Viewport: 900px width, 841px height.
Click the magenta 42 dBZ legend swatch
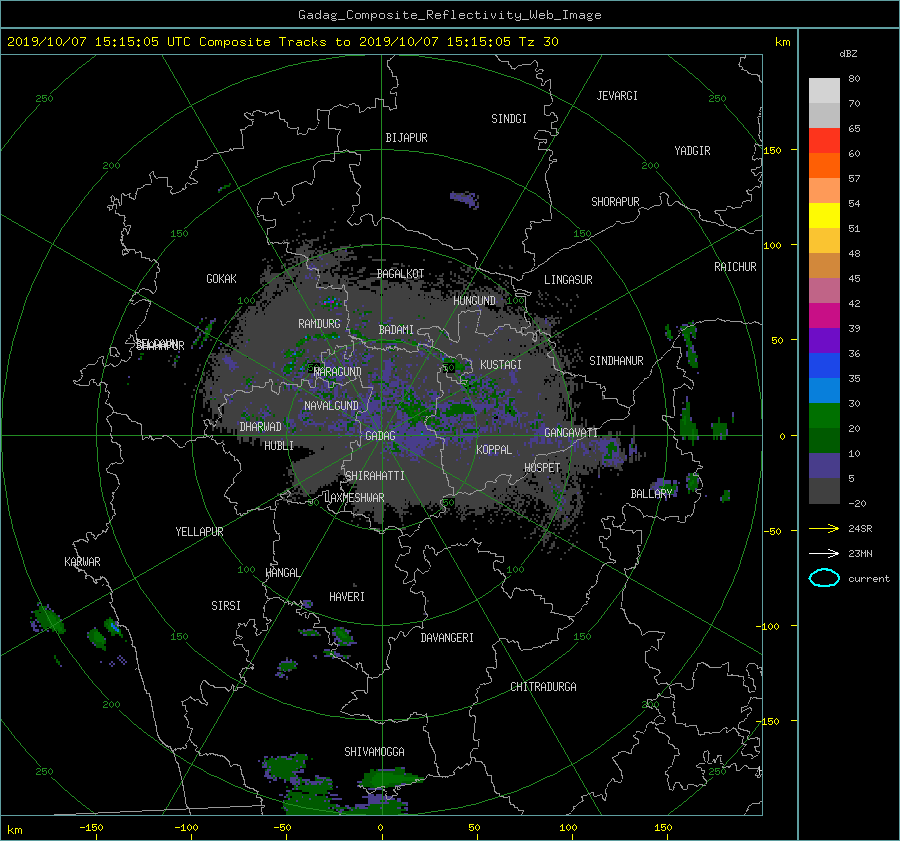tap(824, 315)
